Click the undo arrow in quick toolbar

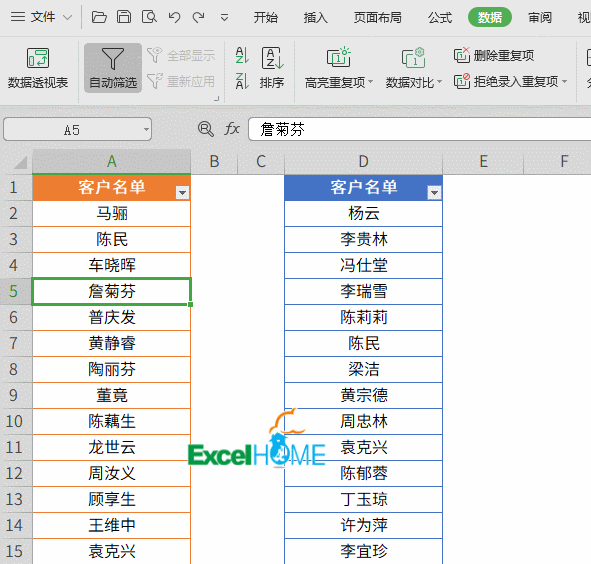(x=174, y=17)
